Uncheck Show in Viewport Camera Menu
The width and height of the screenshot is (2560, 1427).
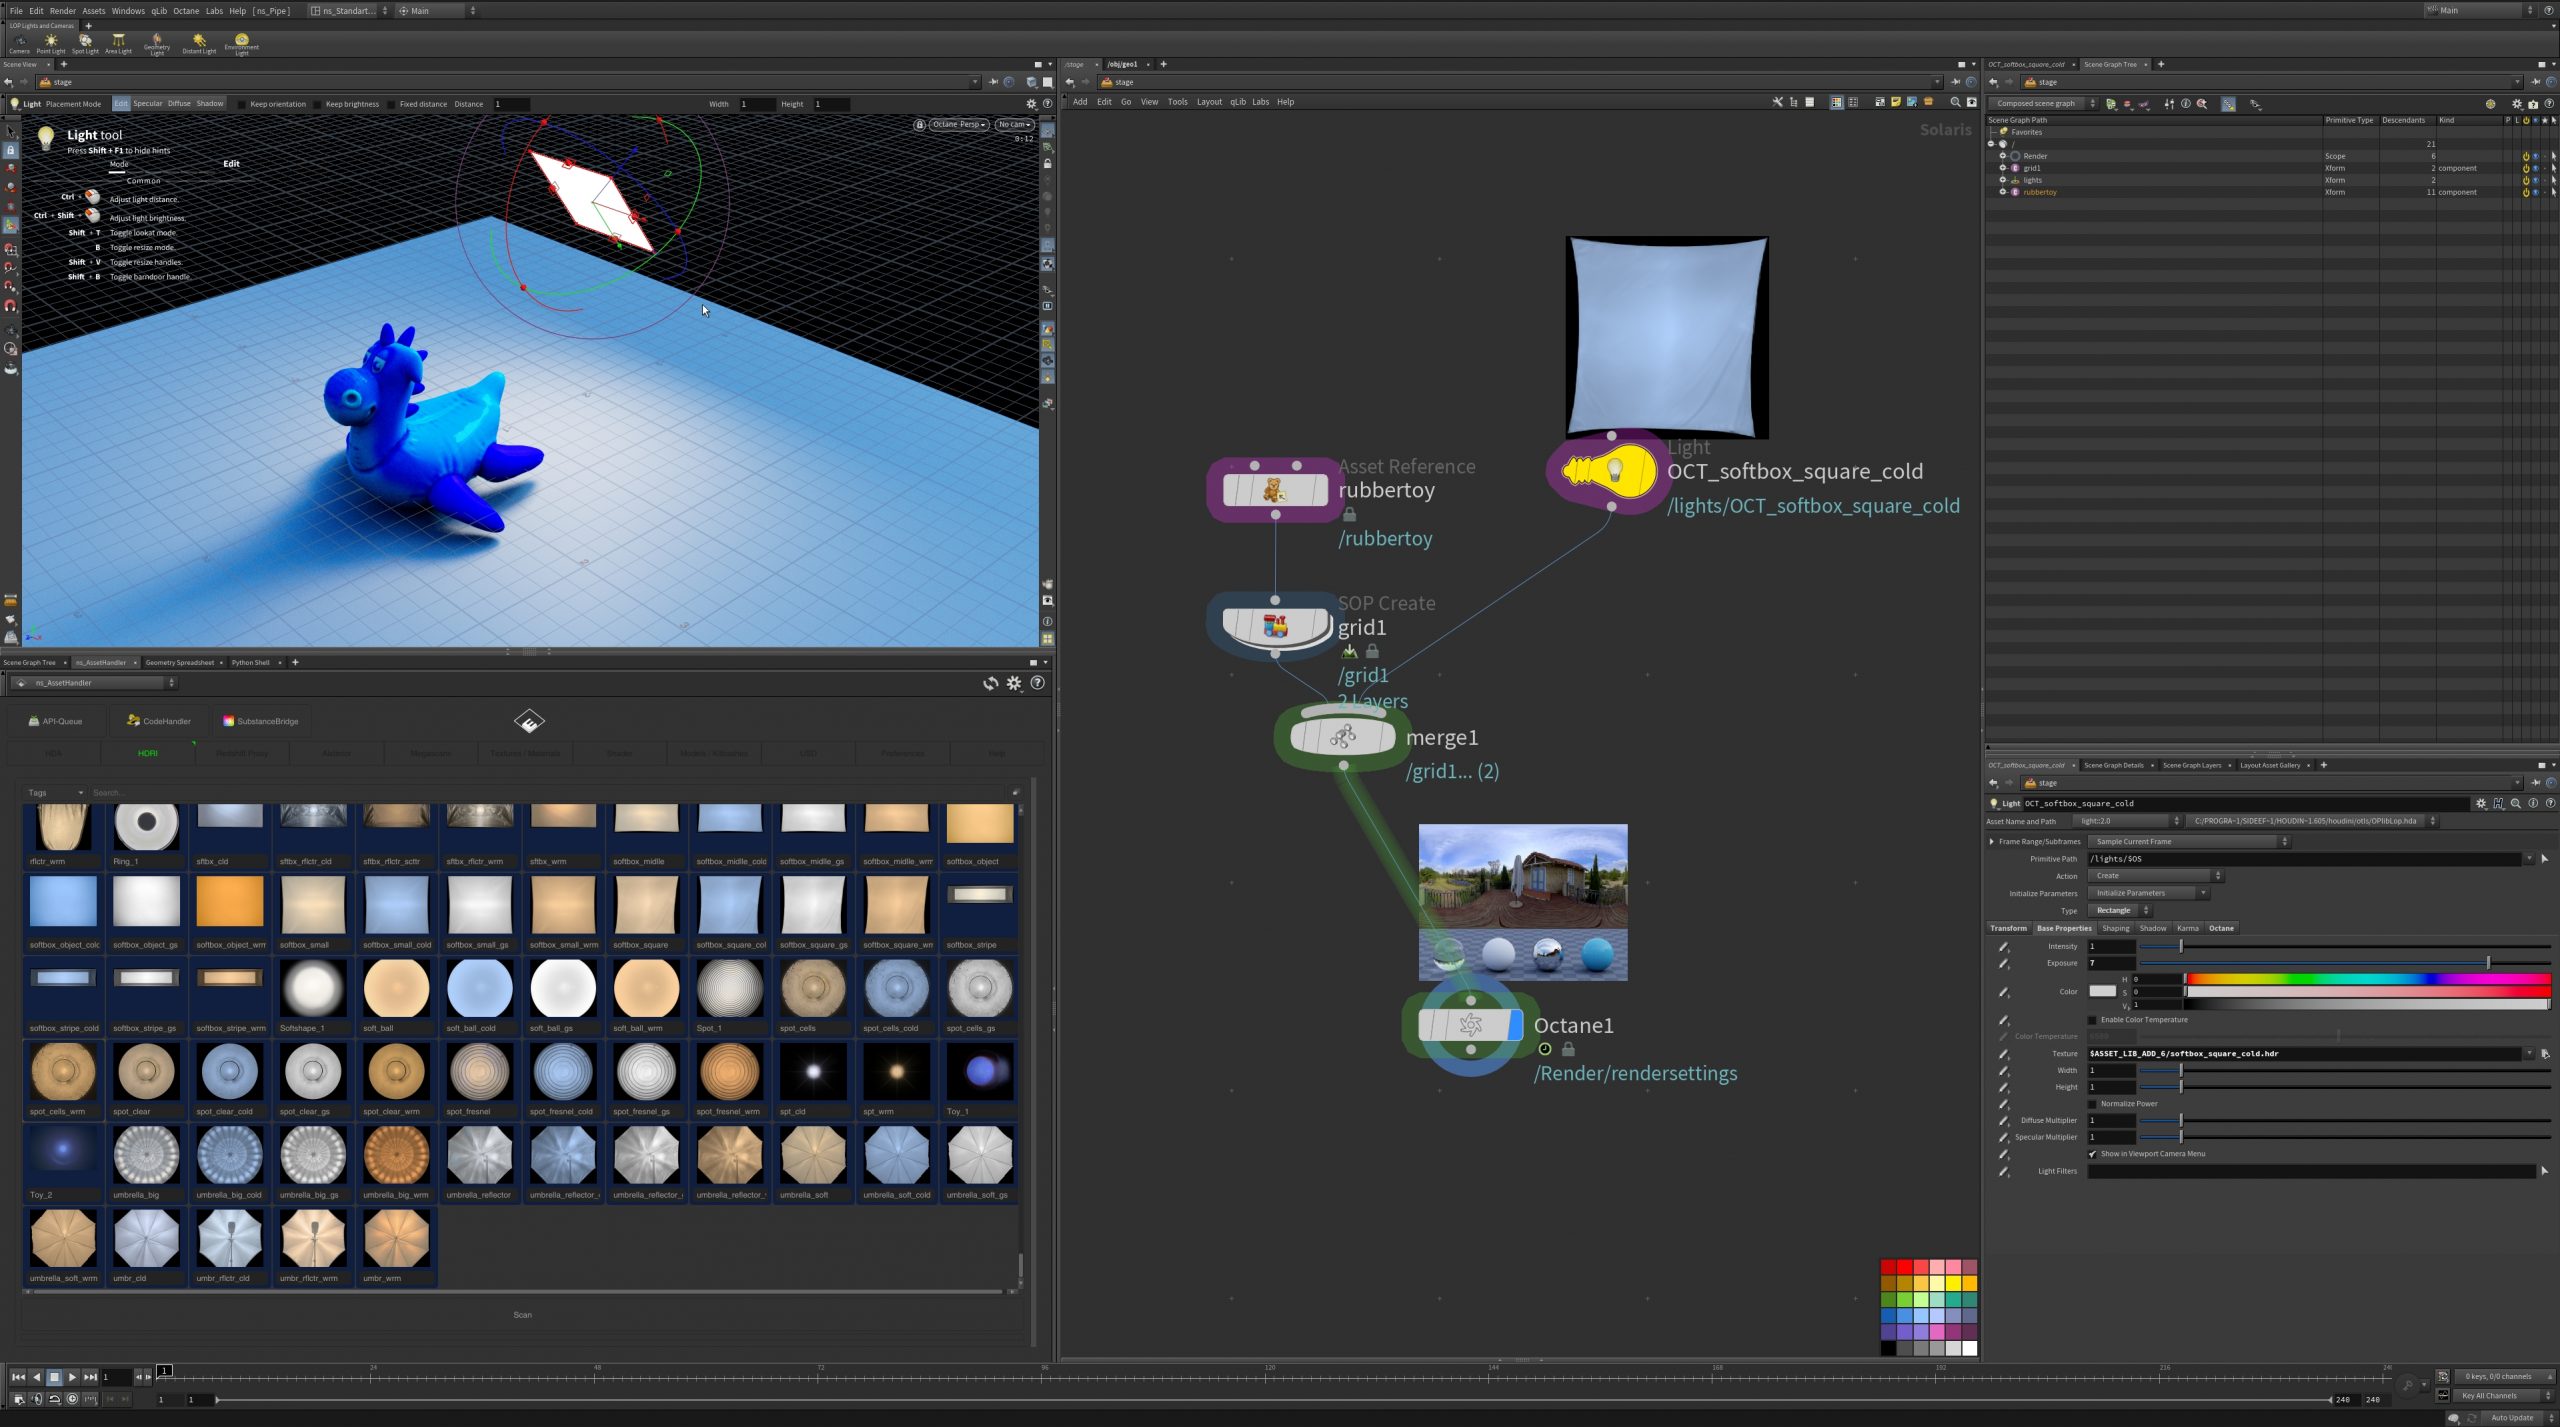(x=2092, y=1154)
